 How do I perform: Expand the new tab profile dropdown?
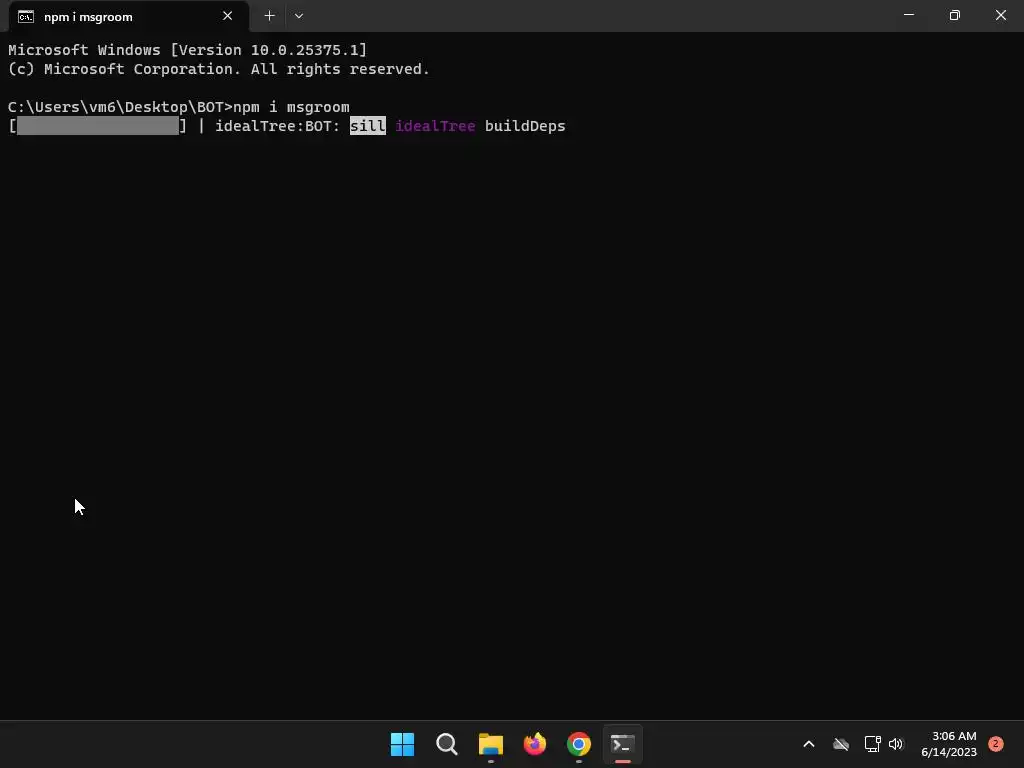coord(298,16)
